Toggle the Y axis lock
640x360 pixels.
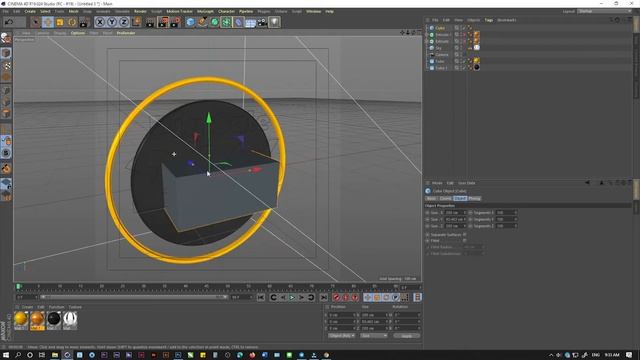tap(112, 22)
